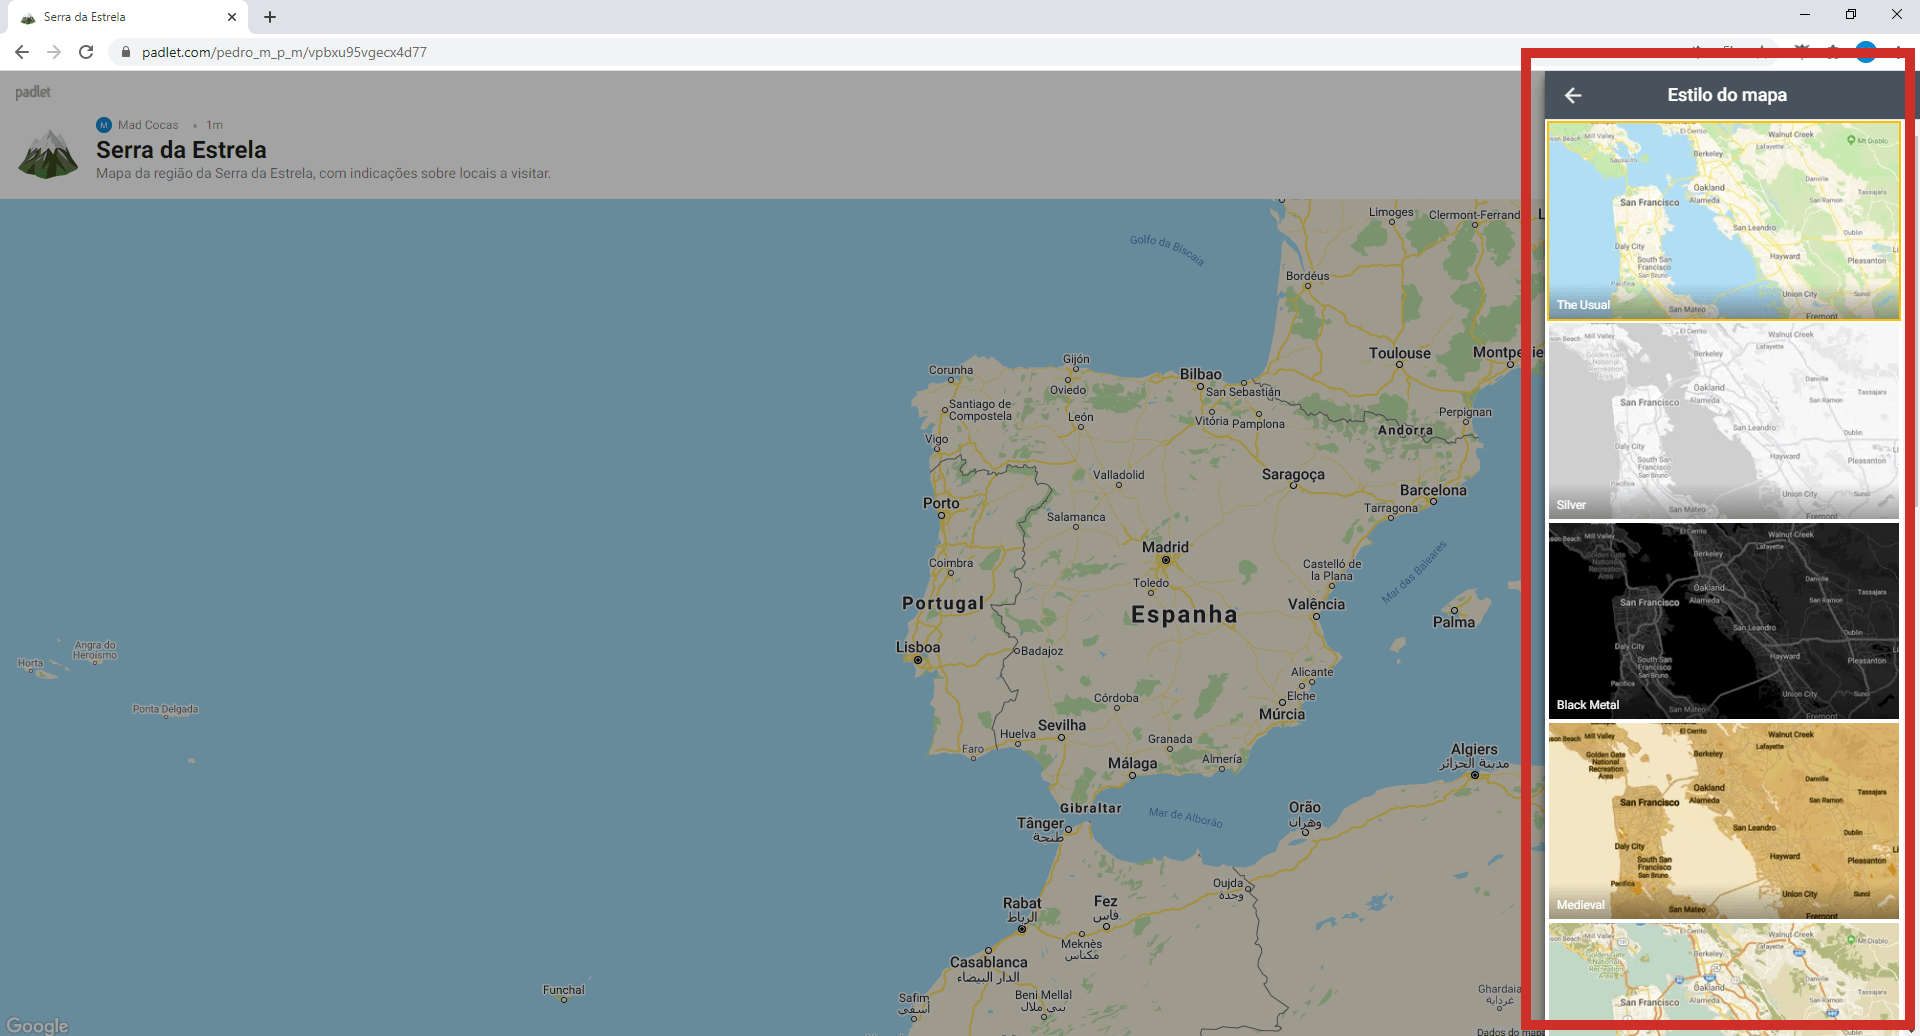Click Tânger on the map

pos(1041,823)
